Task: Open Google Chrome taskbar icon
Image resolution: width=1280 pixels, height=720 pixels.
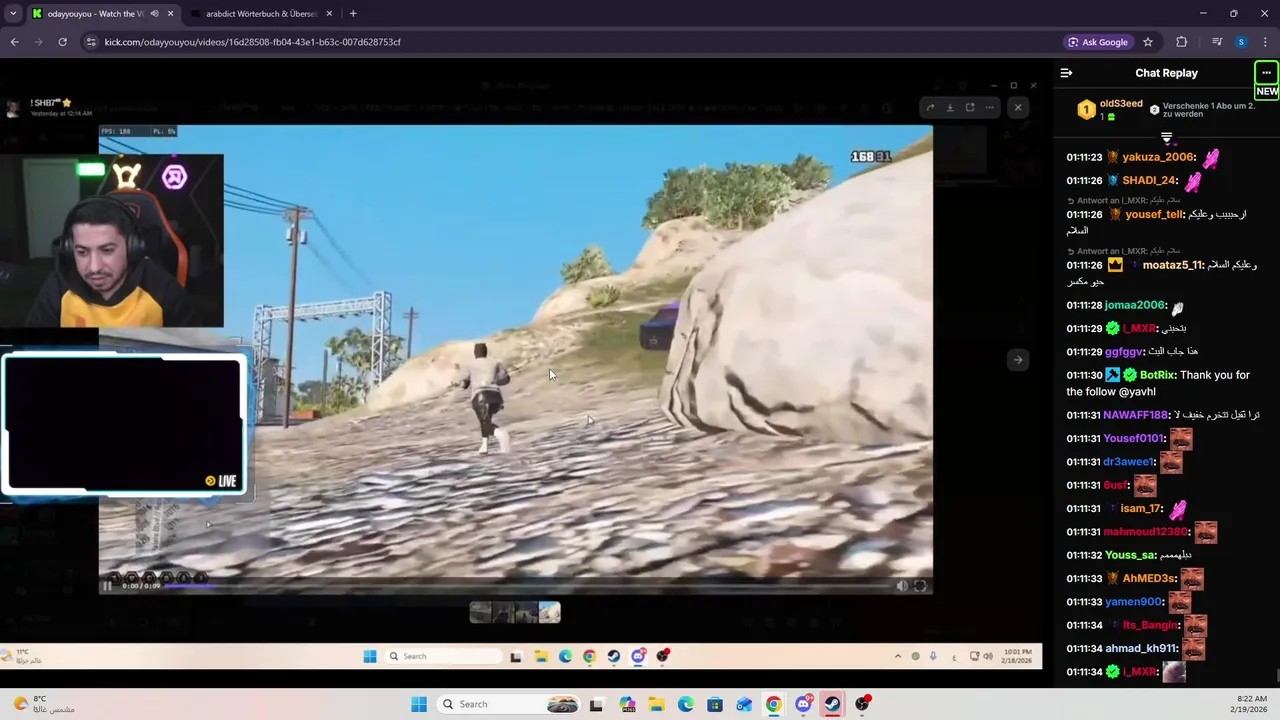Action: pyautogui.click(x=774, y=704)
